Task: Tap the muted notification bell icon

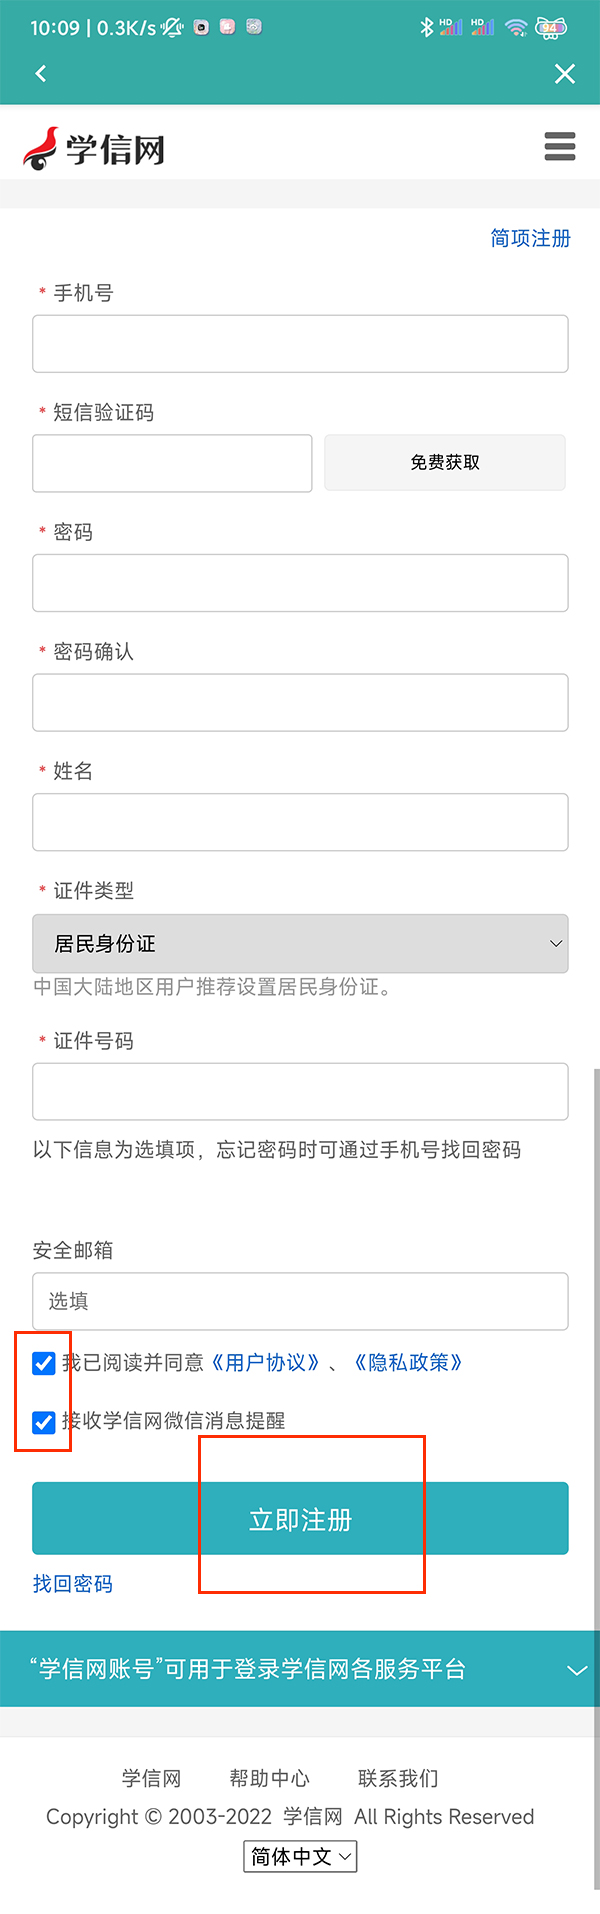Action: (173, 27)
